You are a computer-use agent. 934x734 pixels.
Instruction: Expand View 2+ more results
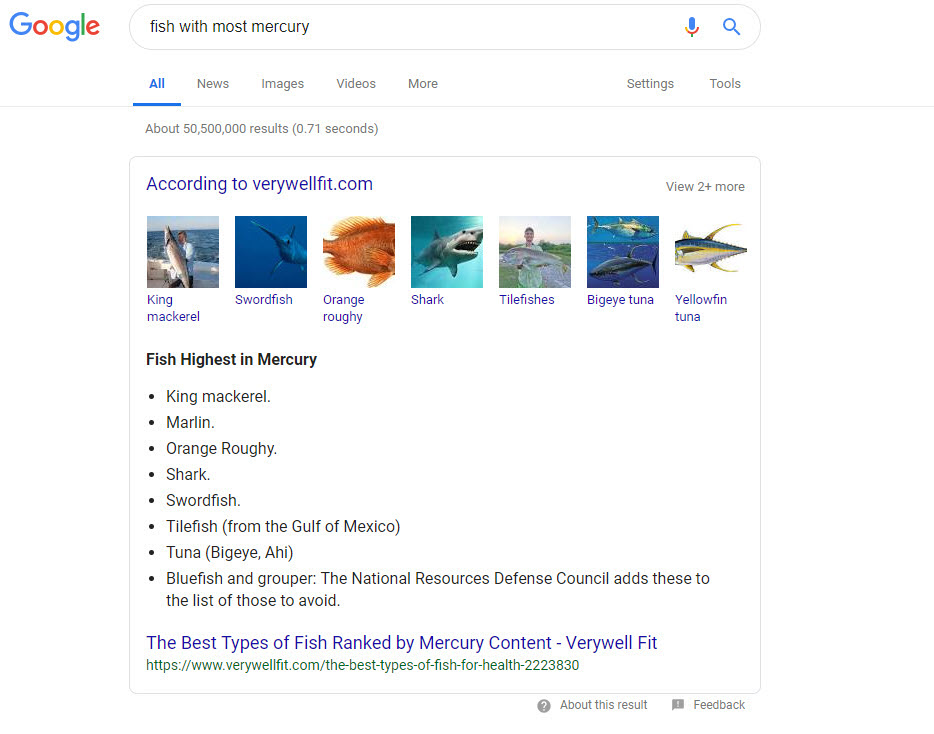point(705,187)
